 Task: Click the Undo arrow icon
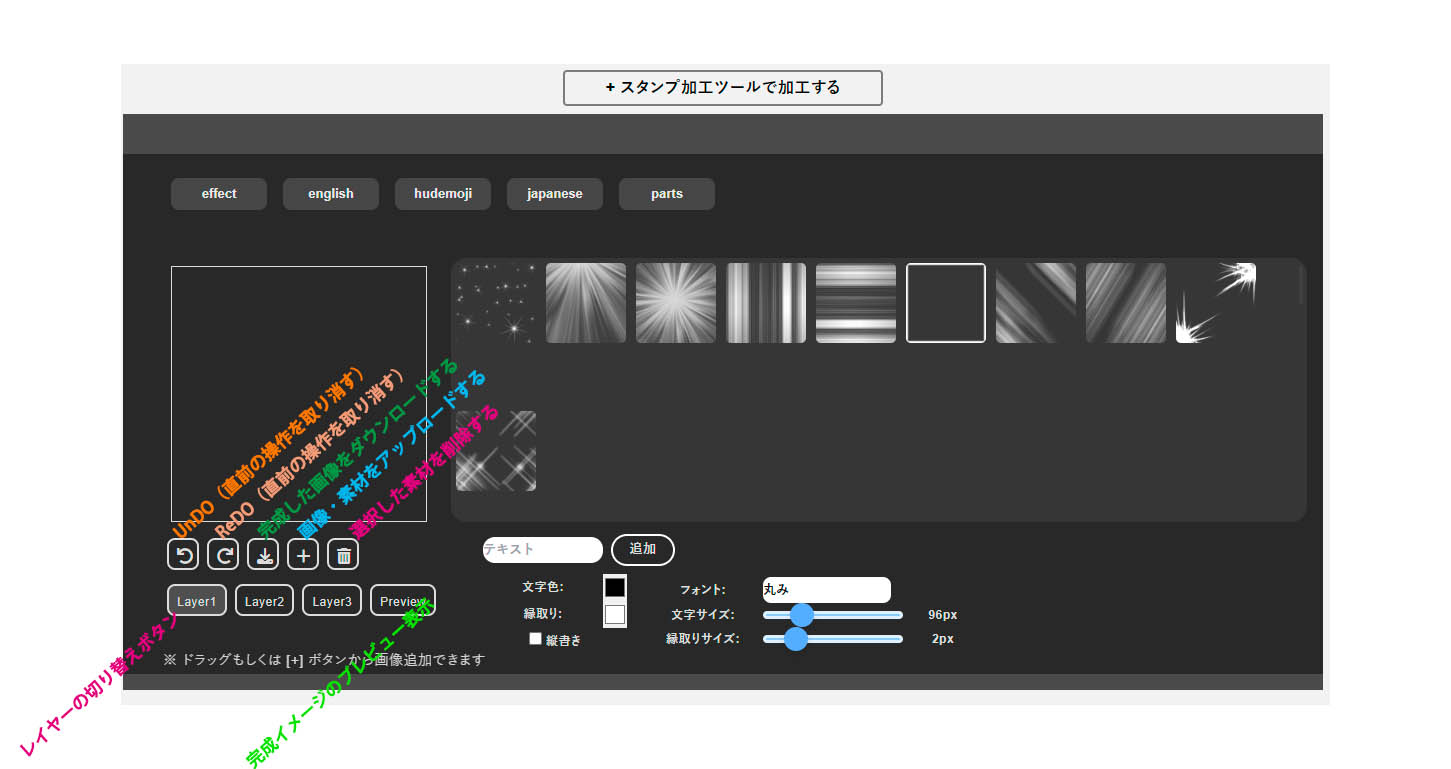(183, 554)
